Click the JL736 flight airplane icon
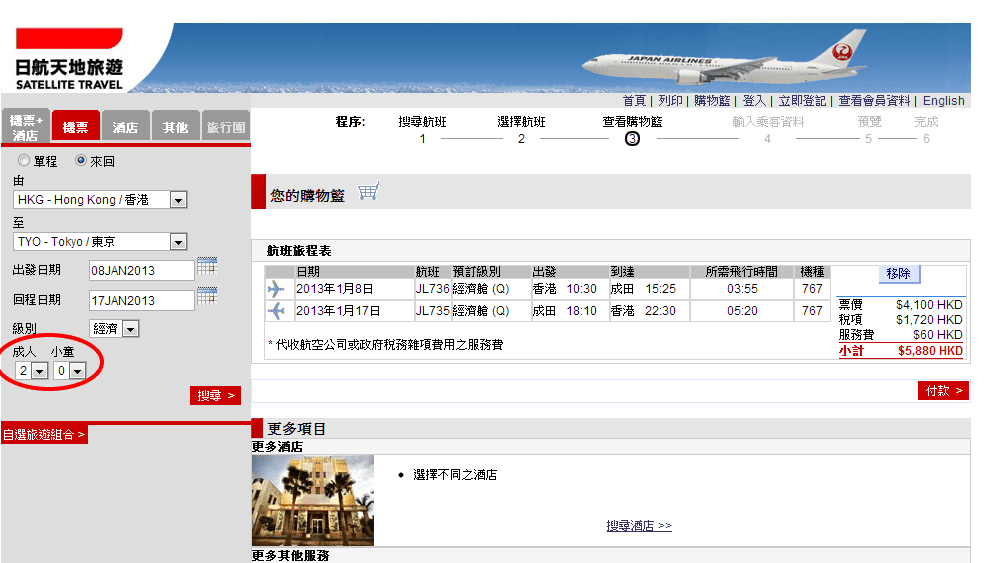This screenshot has width=992, height=563. click(276, 289)
